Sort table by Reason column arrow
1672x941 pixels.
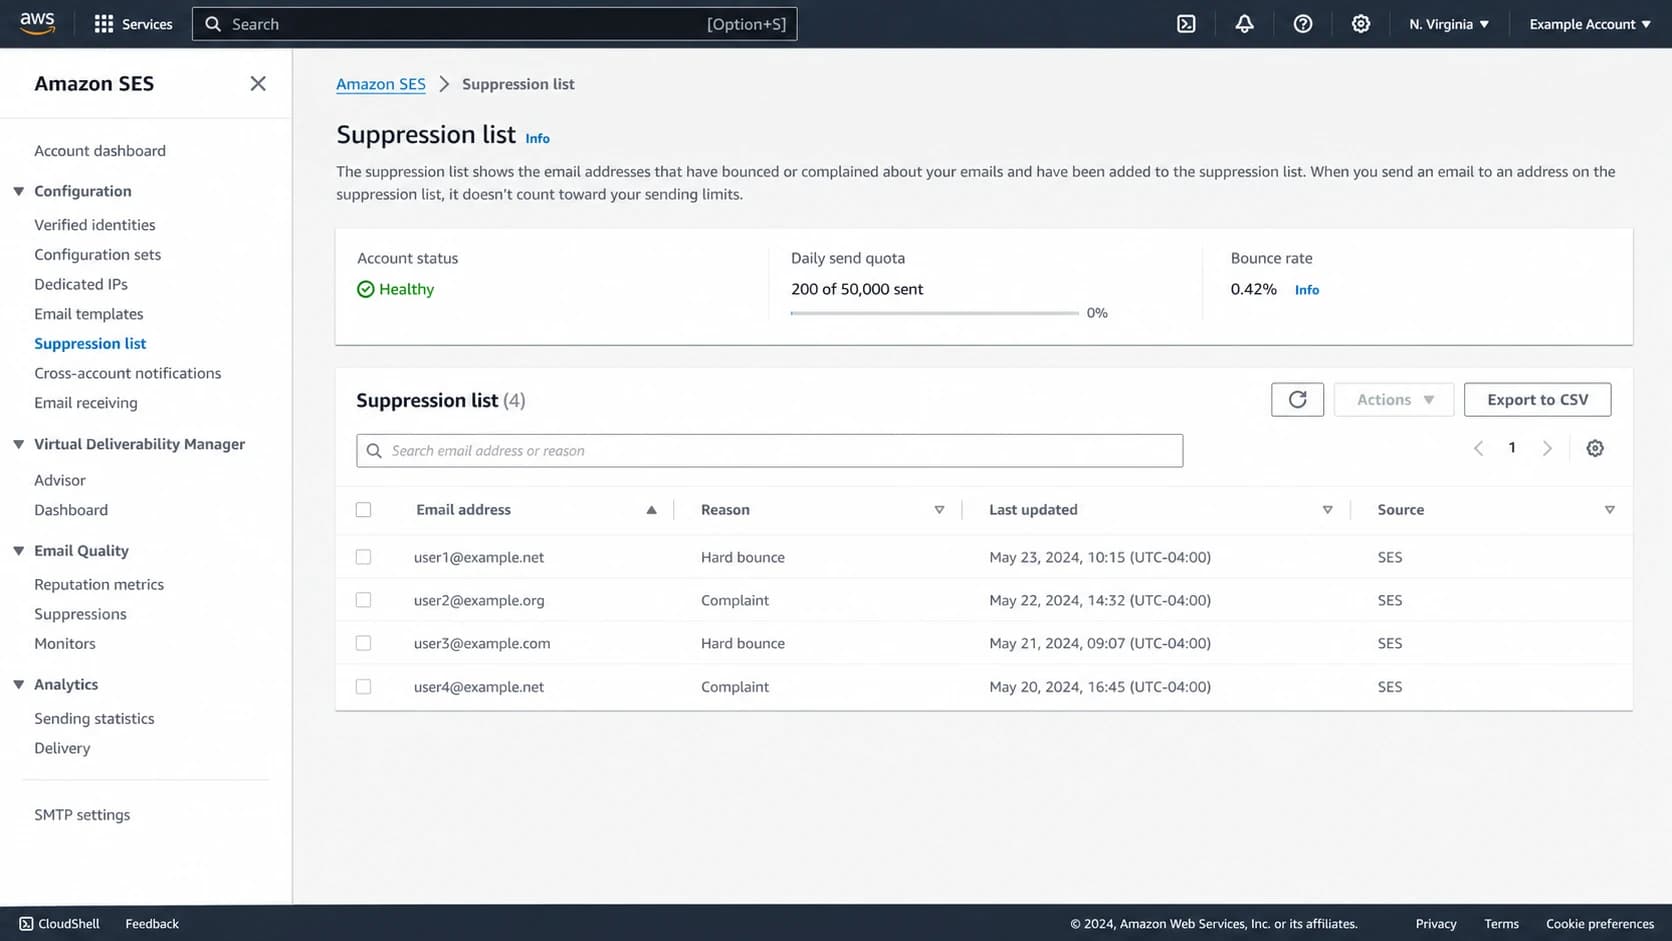point(939,510)
